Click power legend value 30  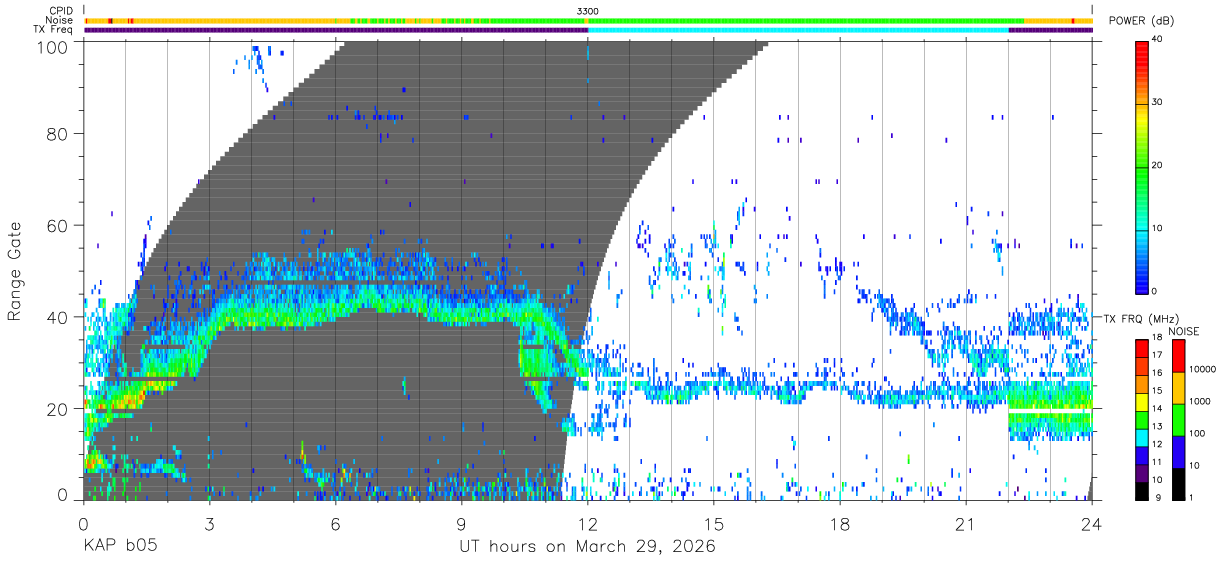point(1159,102)
